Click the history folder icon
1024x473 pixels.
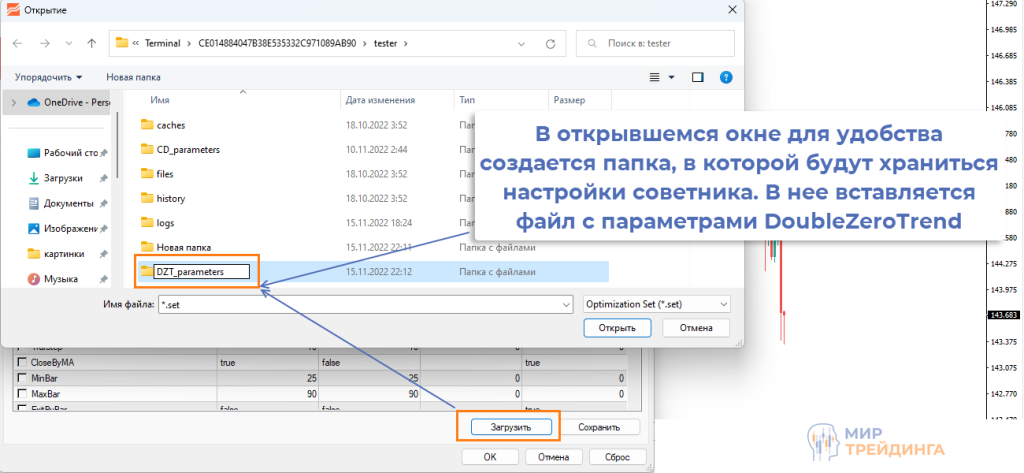pos(147,198)
